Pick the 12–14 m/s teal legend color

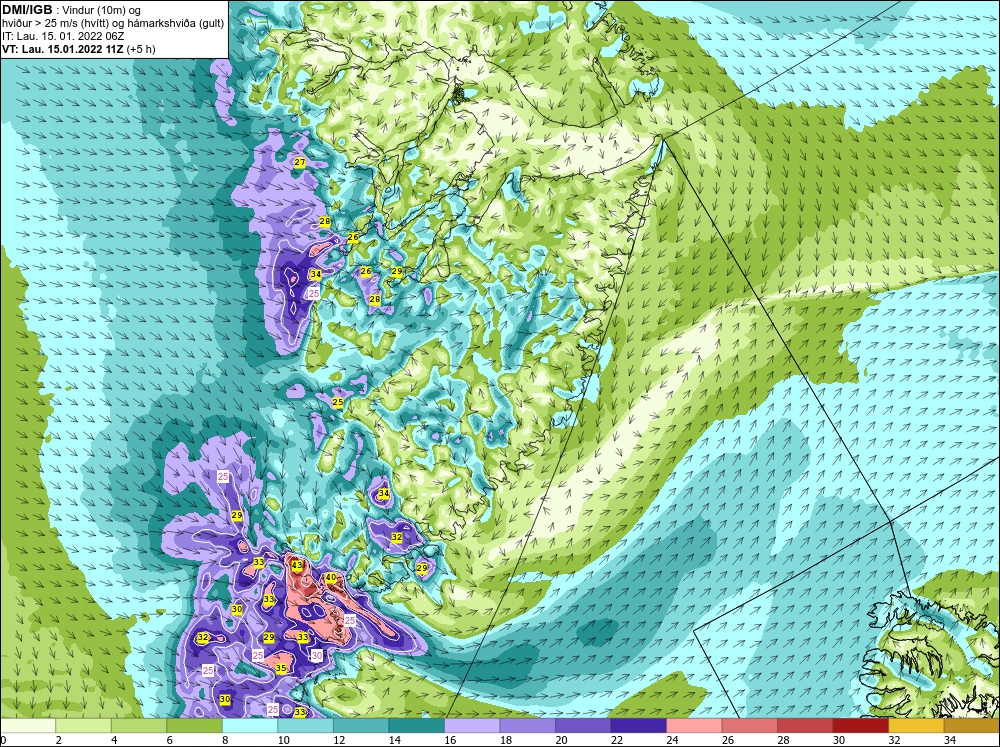(361, 726)
